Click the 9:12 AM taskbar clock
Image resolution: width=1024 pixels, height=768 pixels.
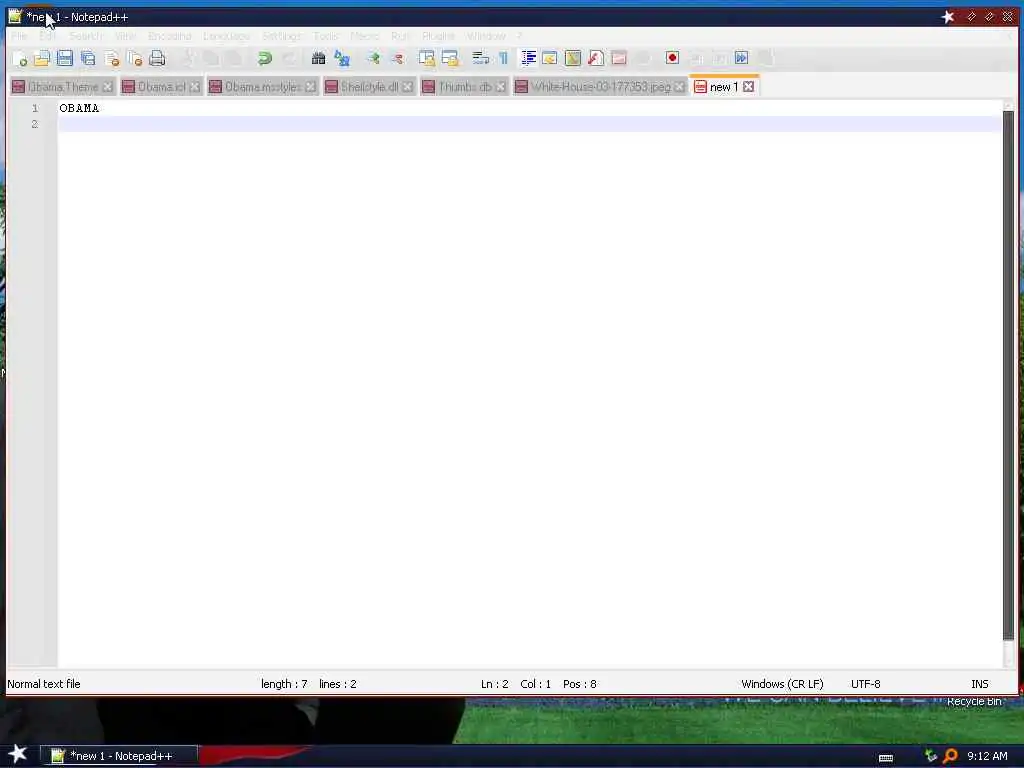[x=987, y=756]
